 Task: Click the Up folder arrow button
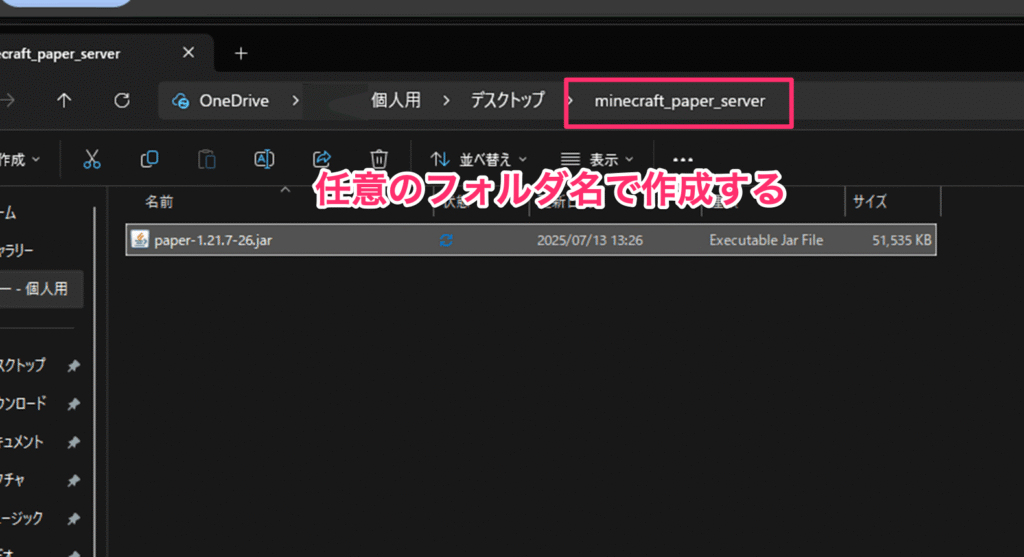64,101
